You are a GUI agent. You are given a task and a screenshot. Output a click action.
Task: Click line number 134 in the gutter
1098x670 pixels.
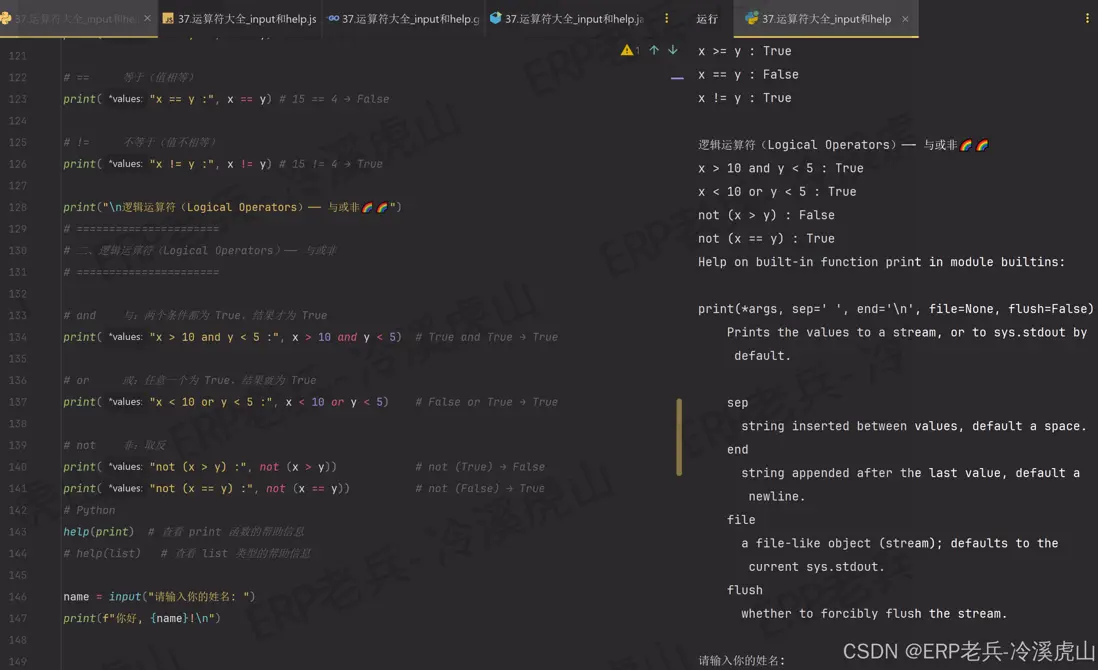[x=18, y=337]
